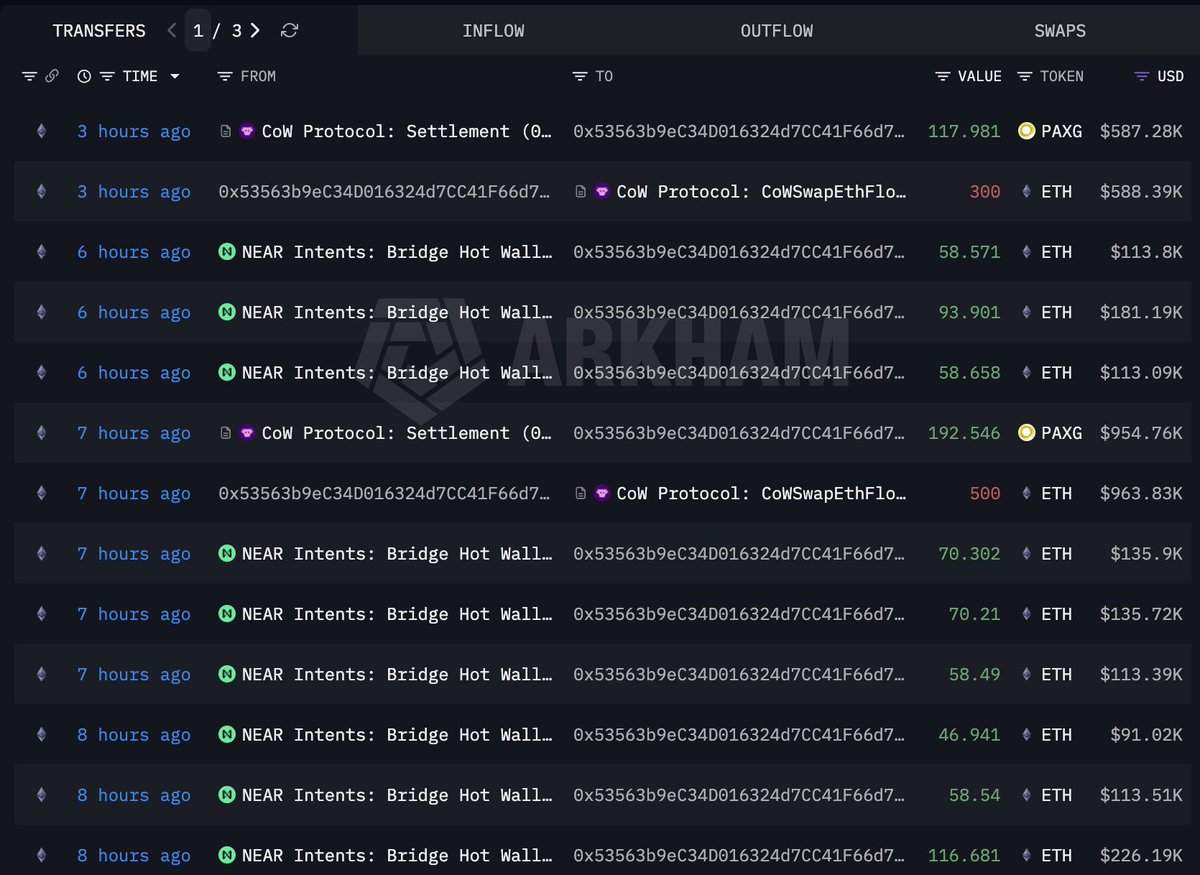The width and height of the screenshot is (1200, 875).
Task: Select USD amount $963.83K
Action: pyautogui.click(x=1141, y=493)
